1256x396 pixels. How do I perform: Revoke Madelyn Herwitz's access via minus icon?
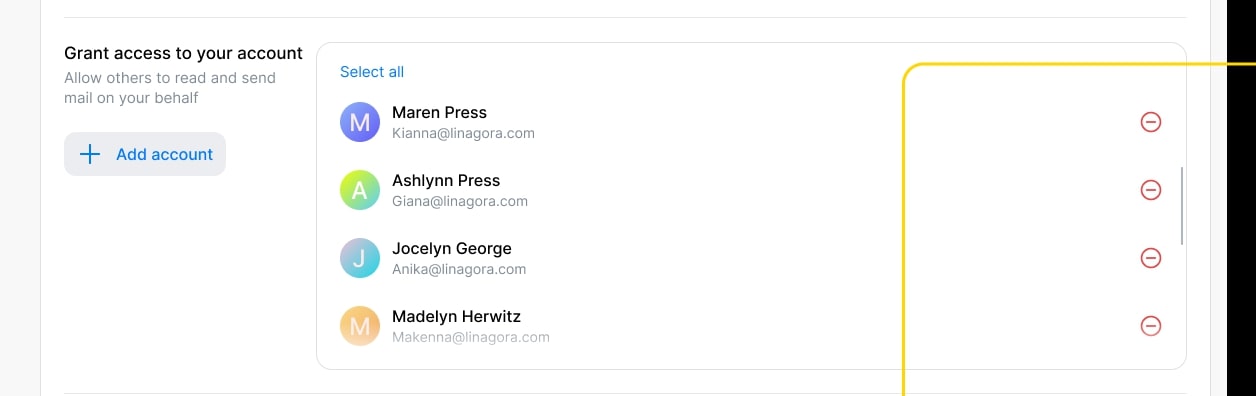pos(1151,326)
